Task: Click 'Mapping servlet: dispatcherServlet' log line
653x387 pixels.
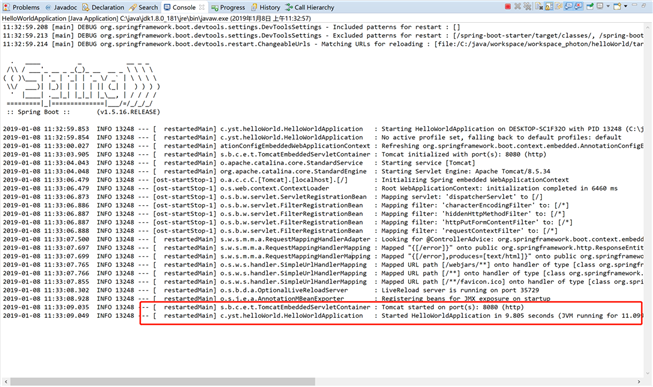Action: coord(273,197)
